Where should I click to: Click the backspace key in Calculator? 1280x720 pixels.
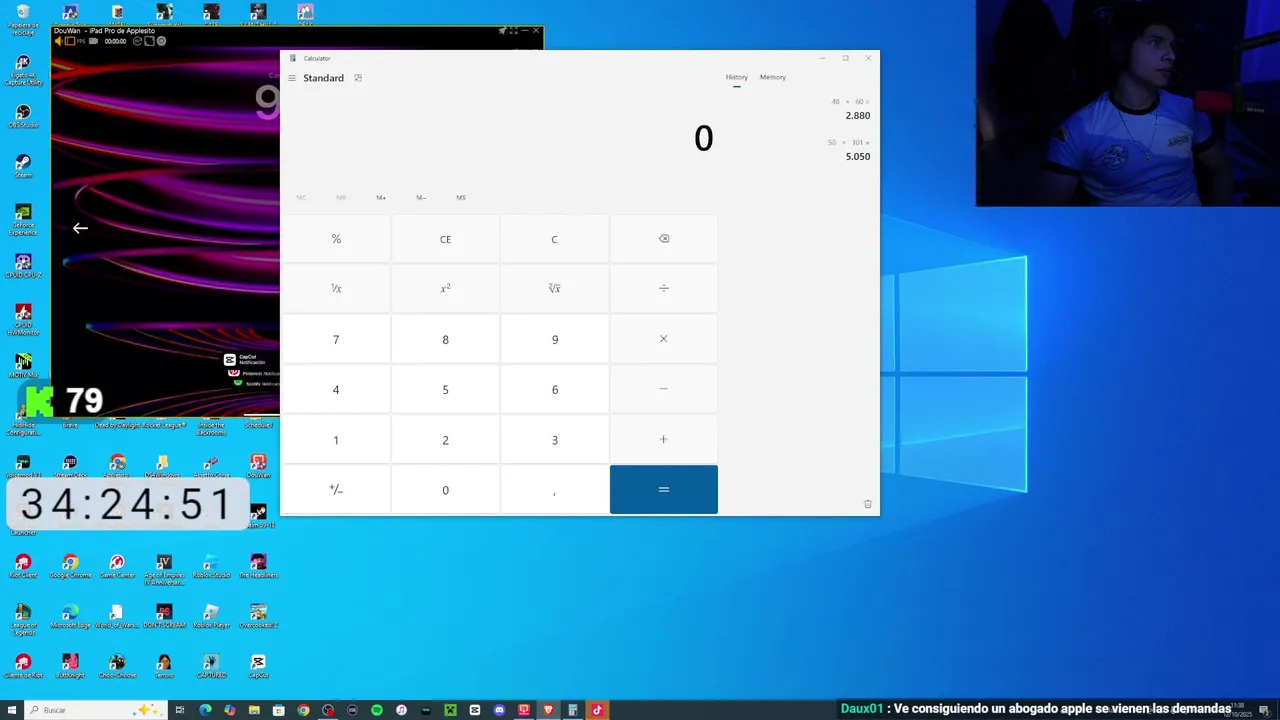[664, 239]
